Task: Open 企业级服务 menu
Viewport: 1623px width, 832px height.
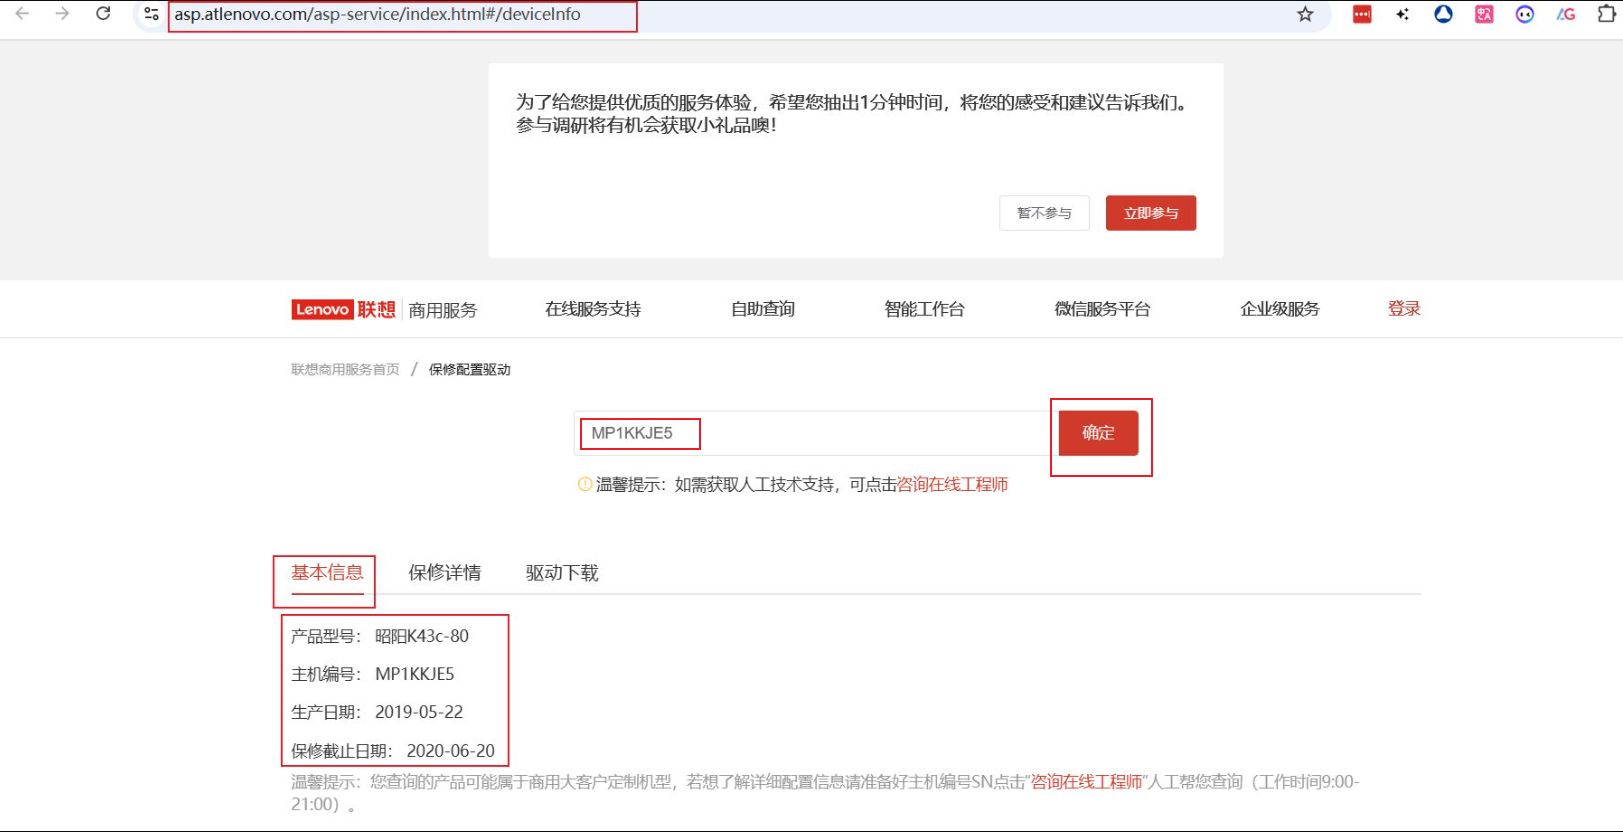Action: coord(1280,309)
